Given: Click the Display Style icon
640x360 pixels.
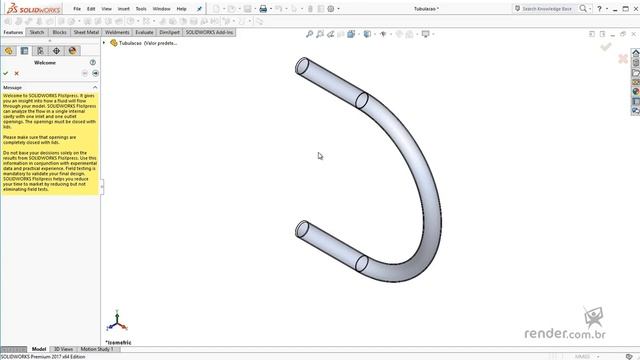Looking at the screenshot, I should click(x=367, y=34).
